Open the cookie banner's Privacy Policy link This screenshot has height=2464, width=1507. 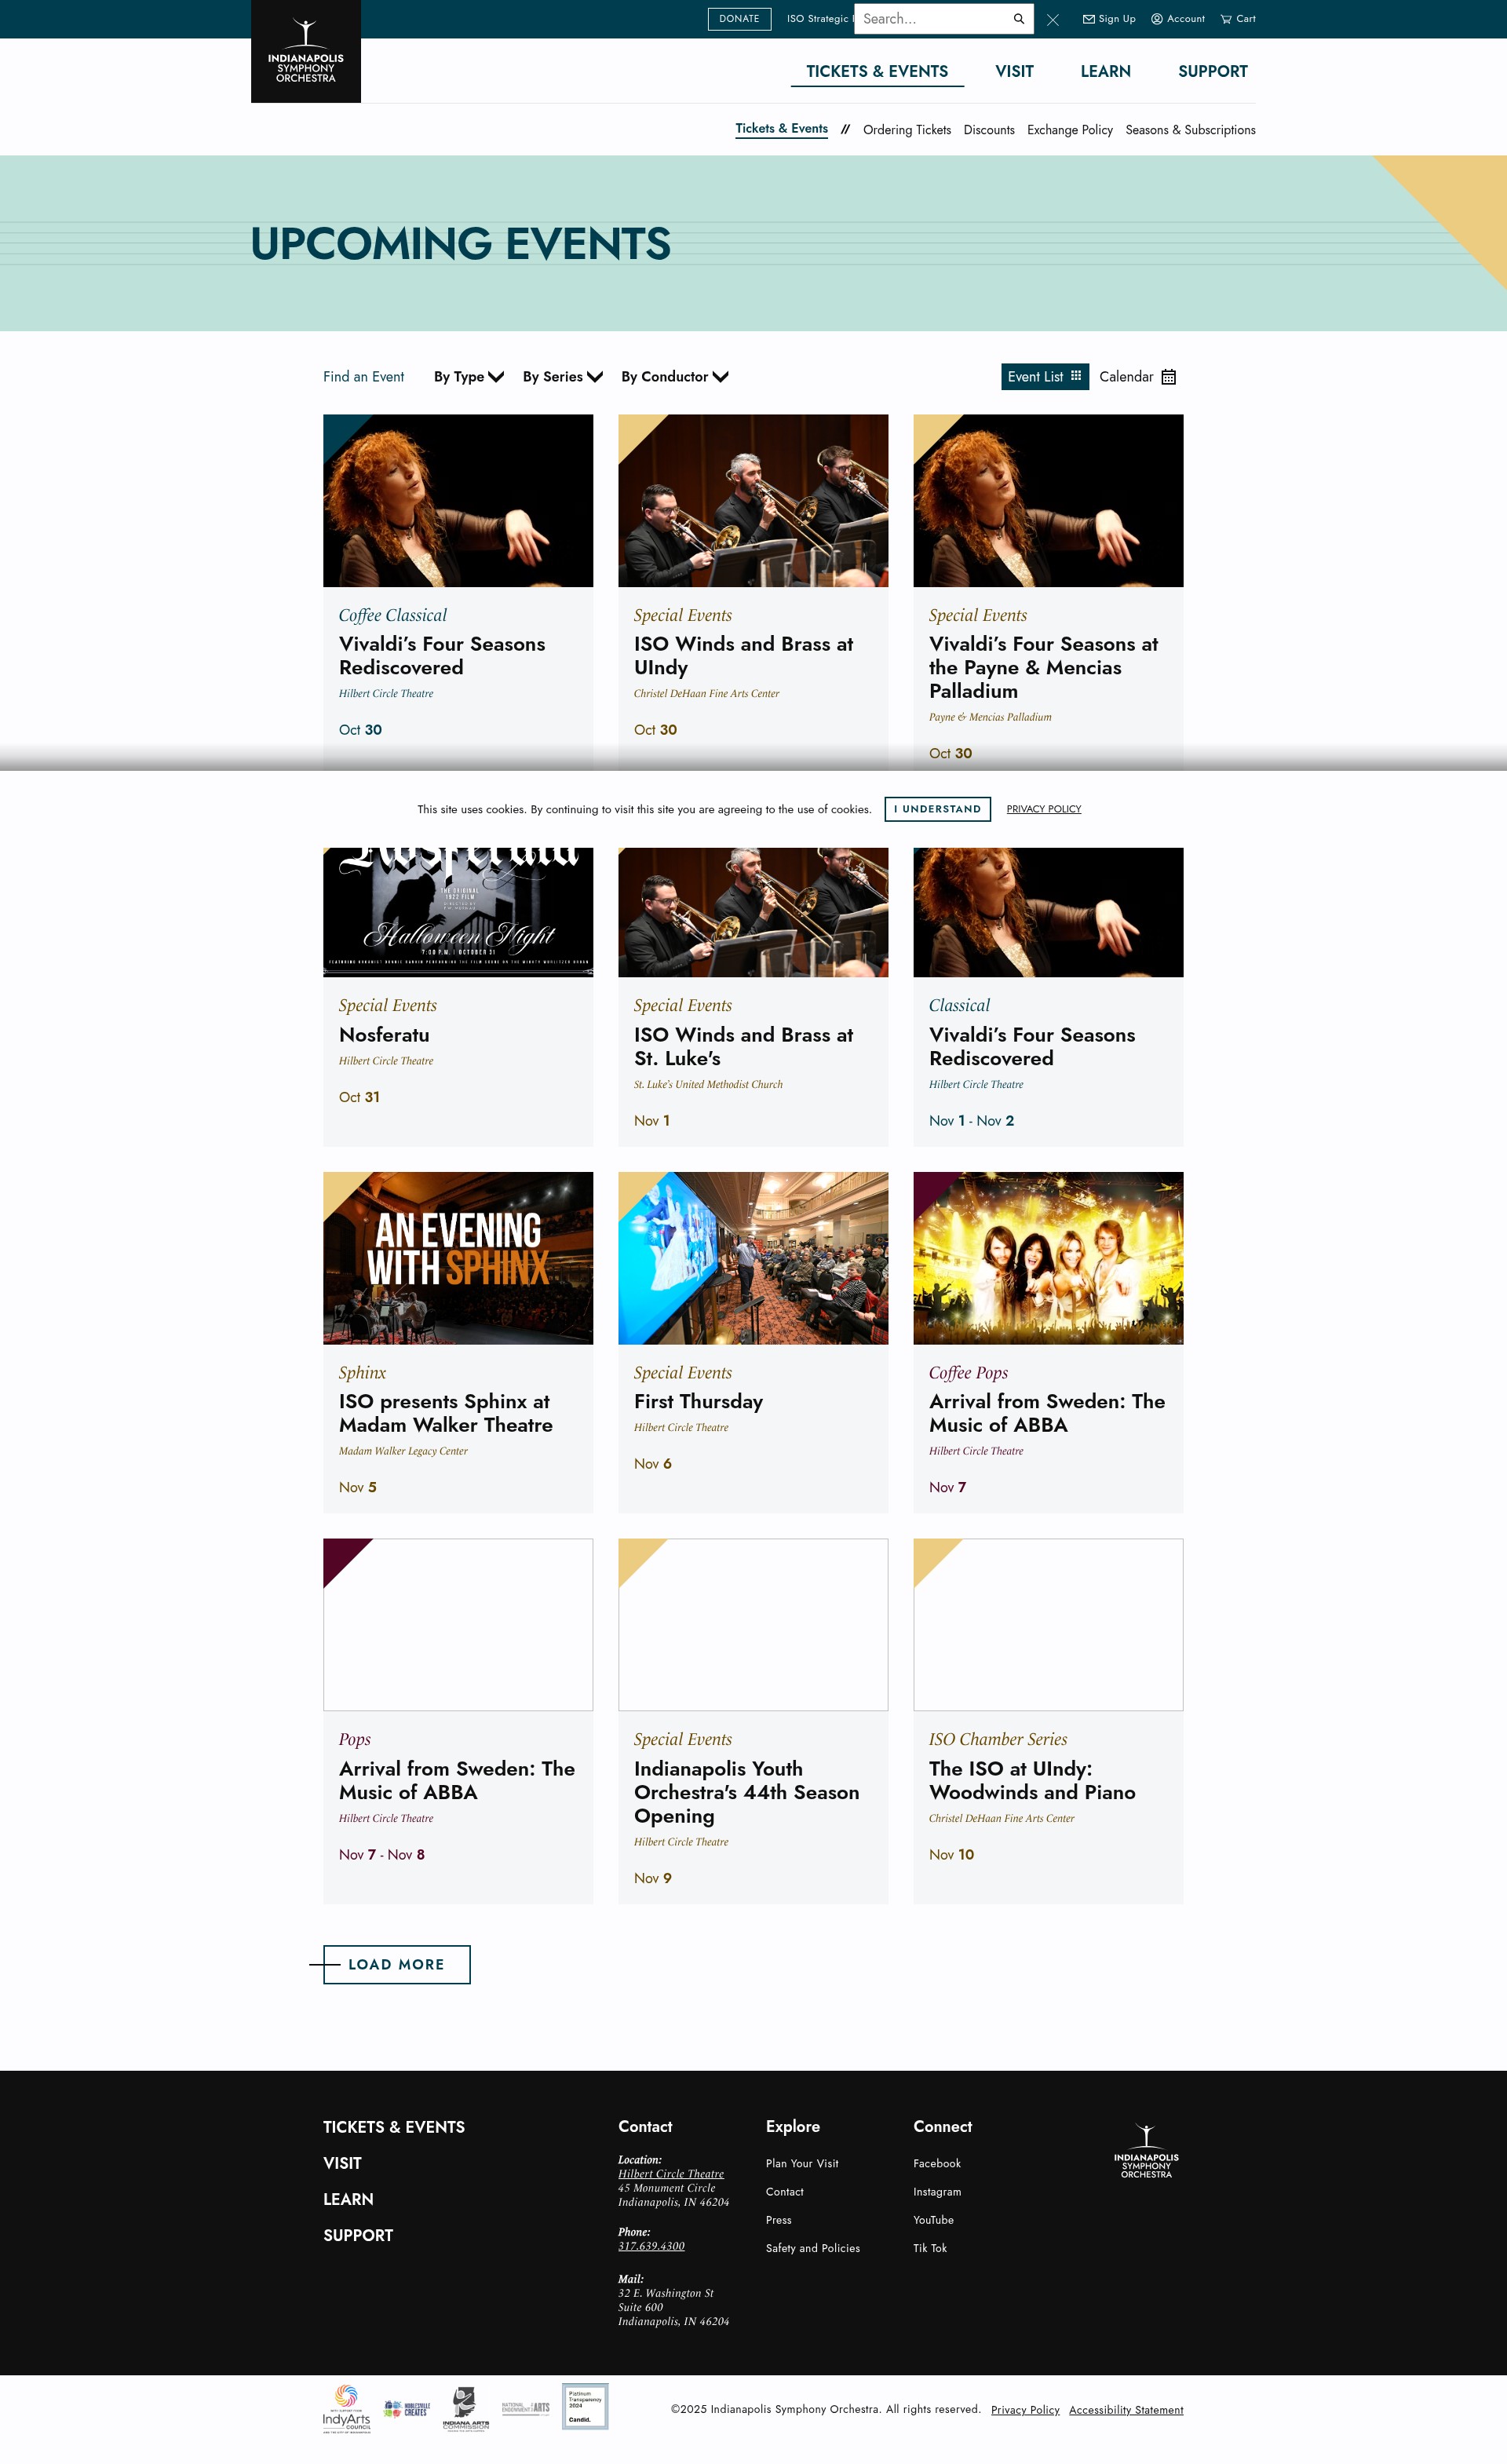point(1044,809)
